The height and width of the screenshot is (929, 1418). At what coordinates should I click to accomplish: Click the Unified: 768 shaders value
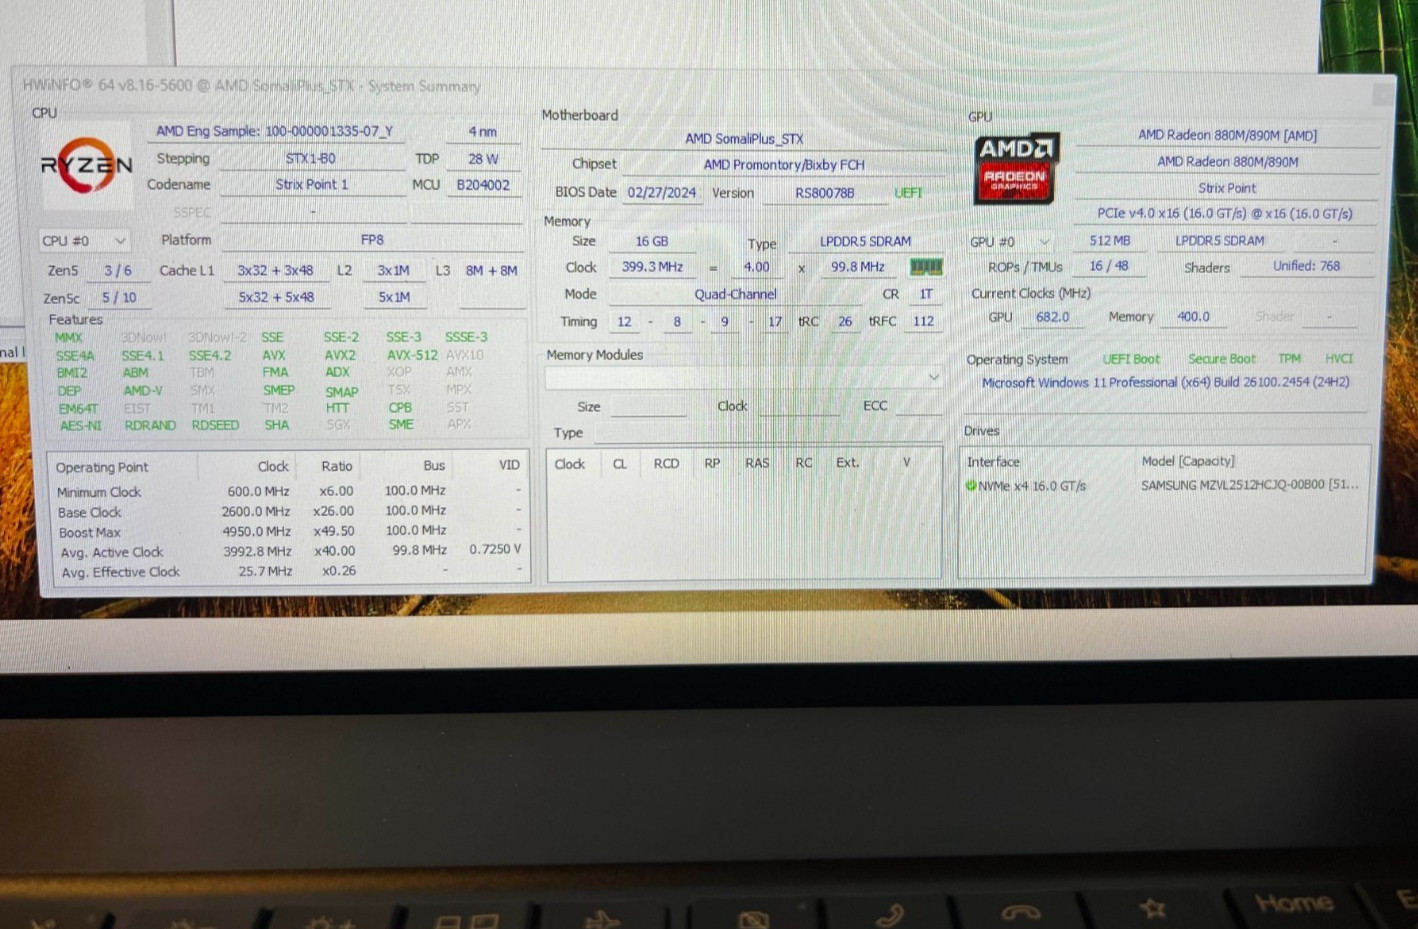tap(1306, 267)
